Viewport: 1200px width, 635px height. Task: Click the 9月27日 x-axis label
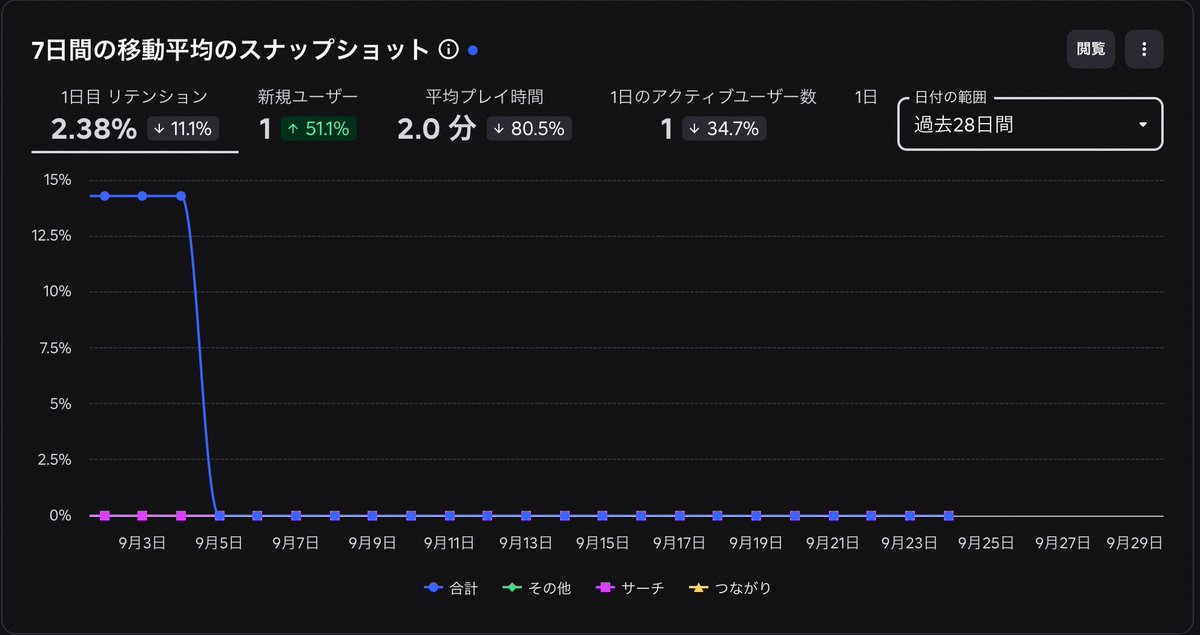[1062, 542]
